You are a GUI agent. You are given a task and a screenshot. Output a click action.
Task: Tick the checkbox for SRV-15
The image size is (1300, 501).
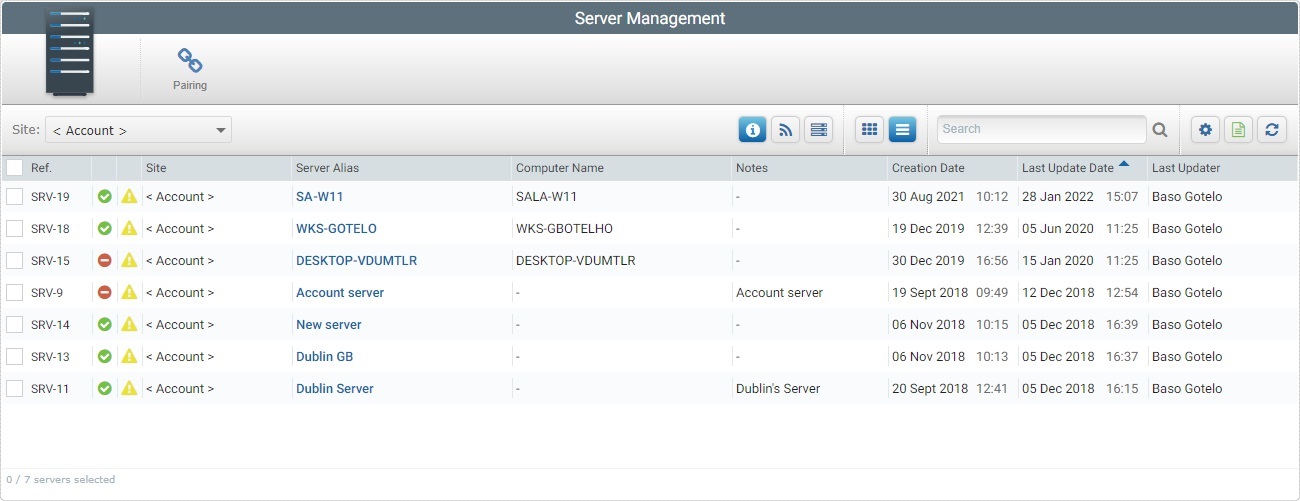(x=14, y=261)
